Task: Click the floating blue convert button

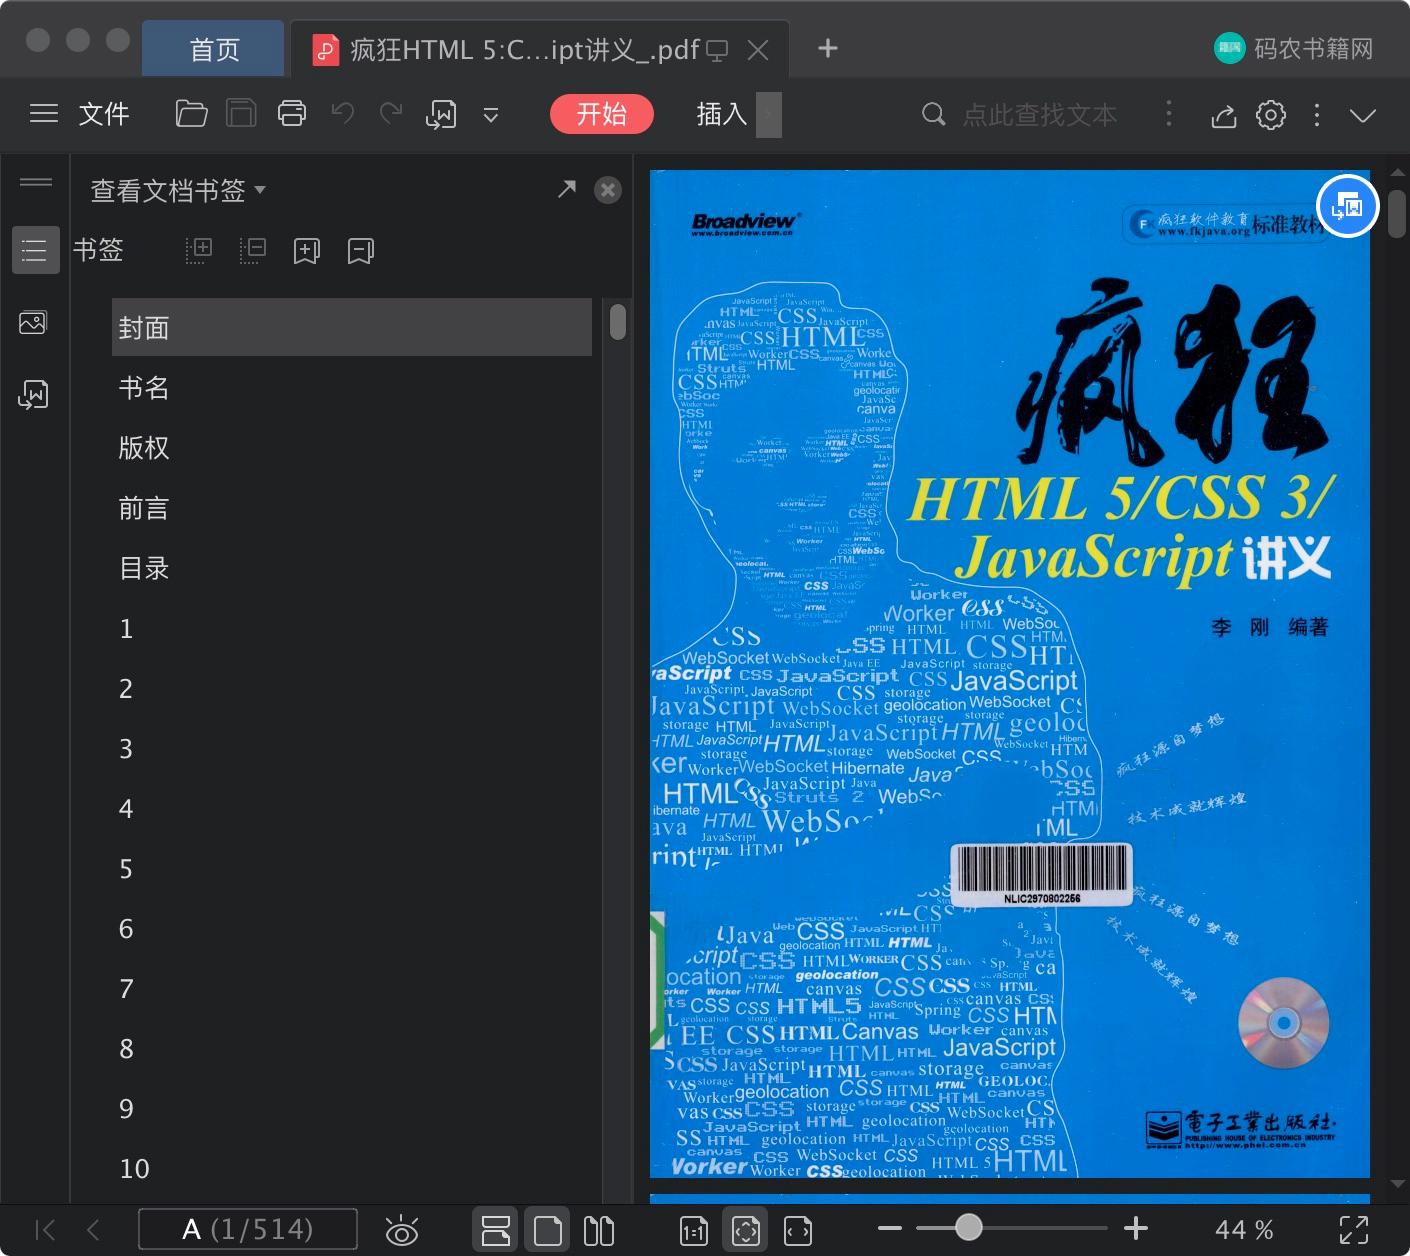Action: (x=1348, y=207)
